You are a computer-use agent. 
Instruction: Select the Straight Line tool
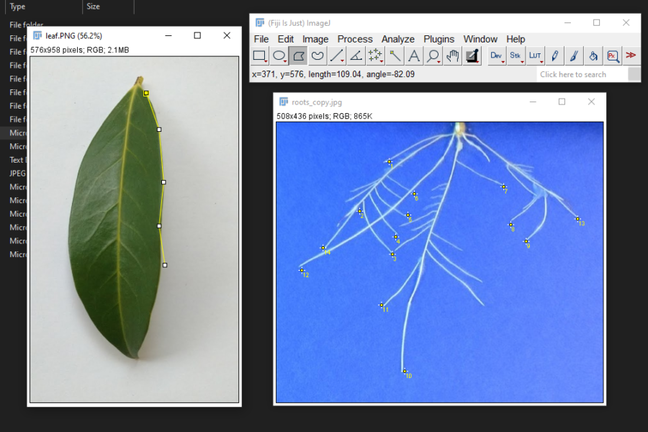pyautogui.click(x=337, y=57)
